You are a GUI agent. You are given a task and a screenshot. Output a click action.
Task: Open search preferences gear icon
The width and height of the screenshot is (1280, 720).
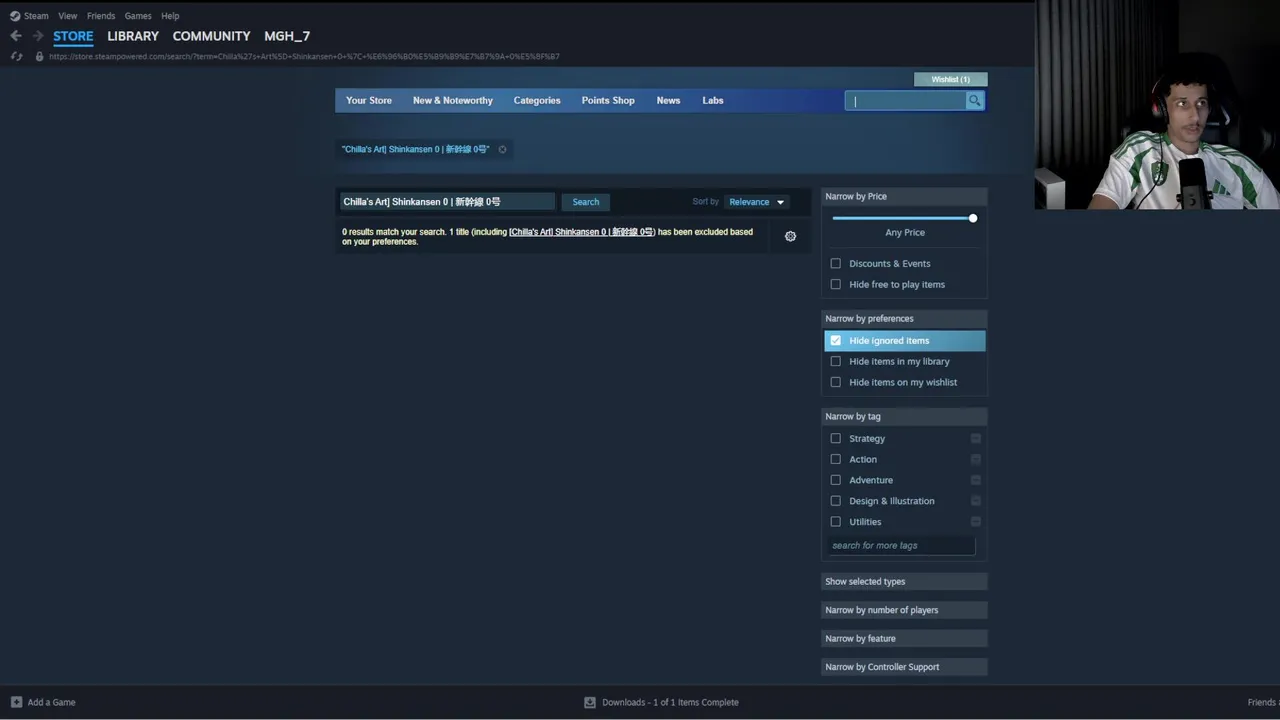coord(790,236)
